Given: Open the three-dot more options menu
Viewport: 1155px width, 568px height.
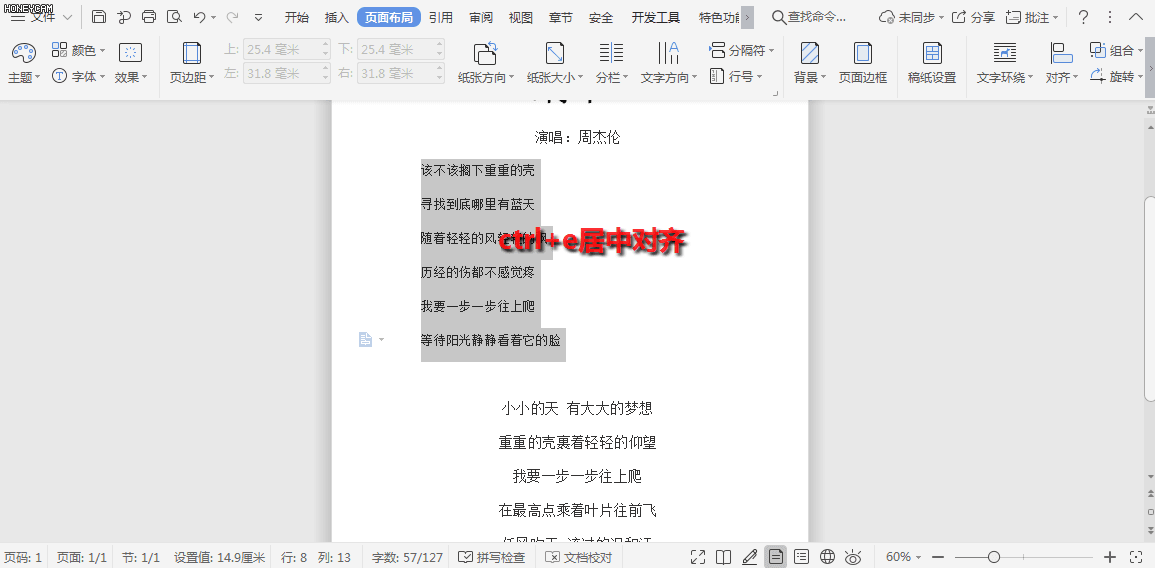Looking at the screenshot, I should (x=1109, y=17).
